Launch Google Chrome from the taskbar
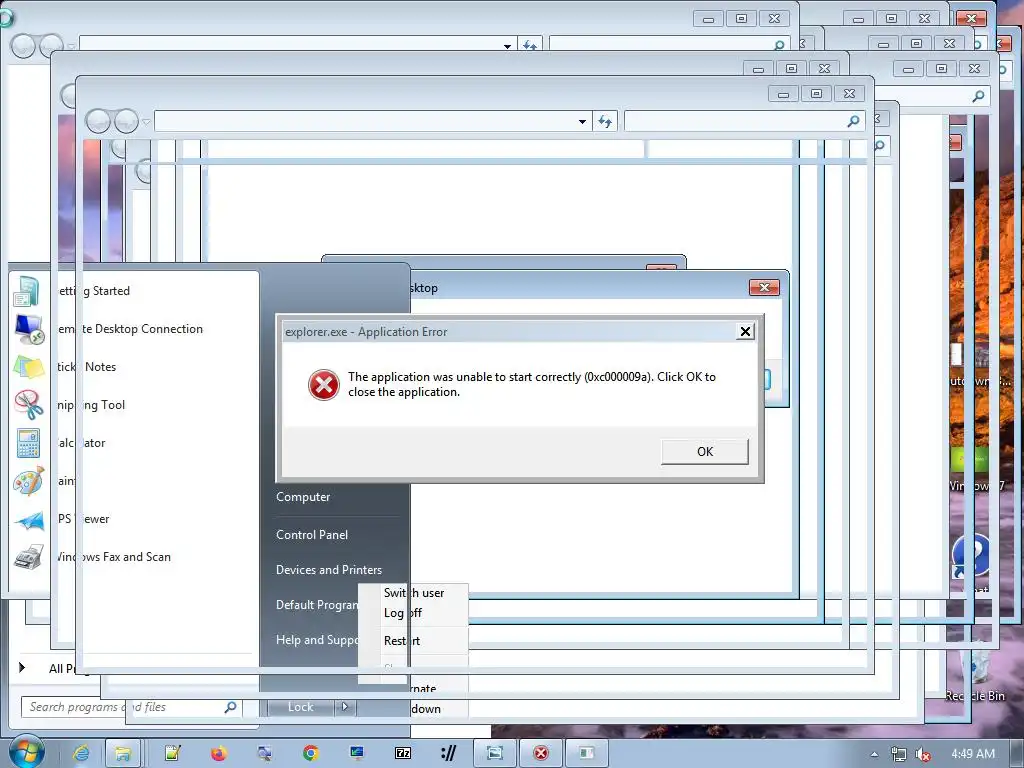 (x=310, y=753)
